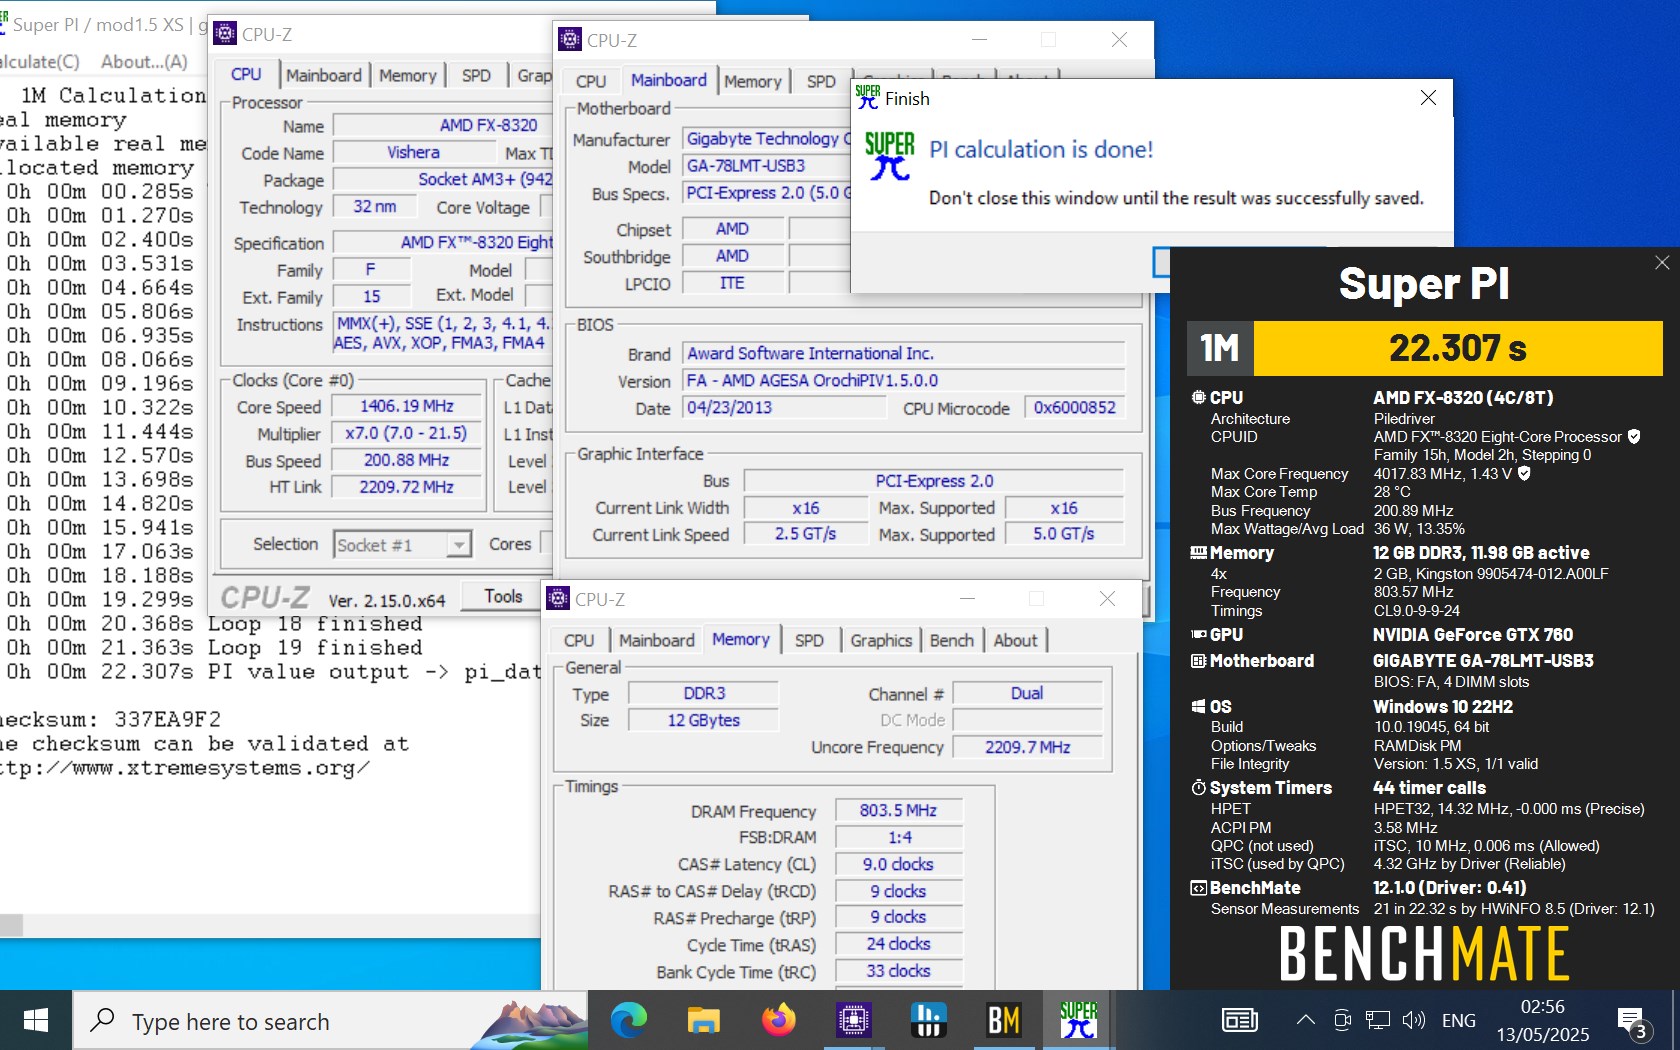1680x1050 pixels.
Task: Click the DRAM Frequency 803.5 MHz value
Action: (898, 810)
